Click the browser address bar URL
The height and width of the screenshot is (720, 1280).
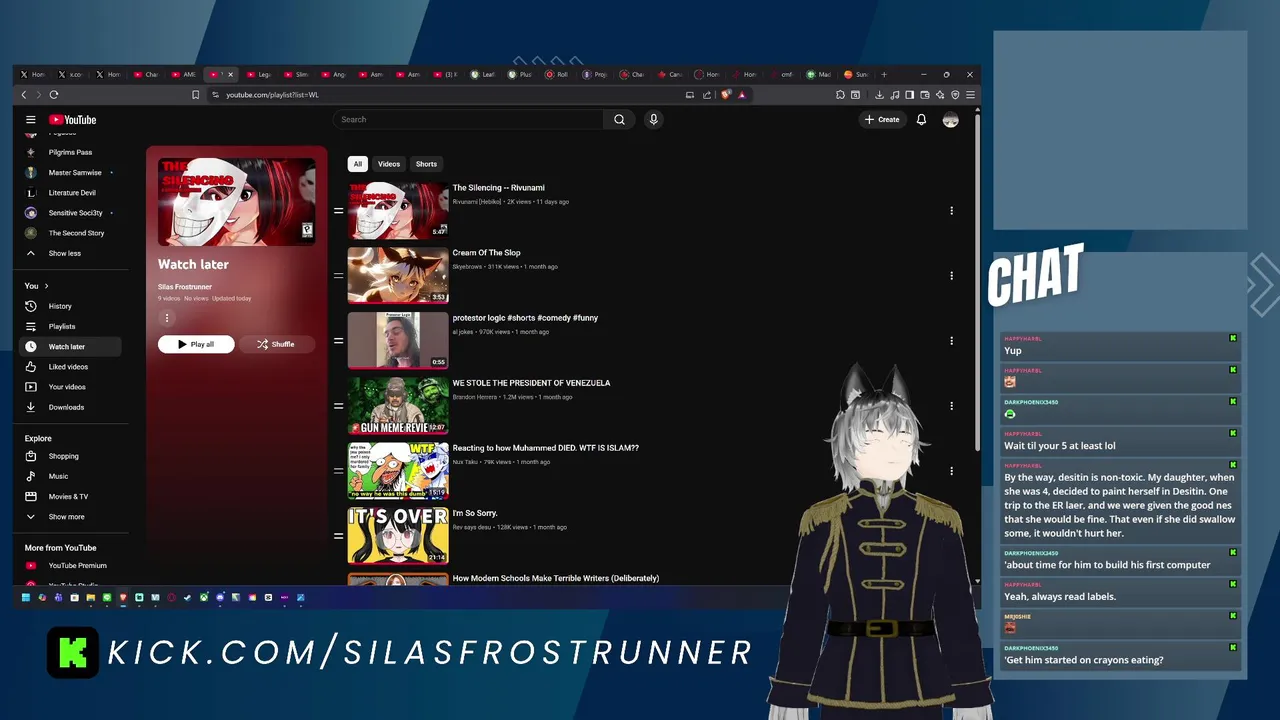pos(272,95)
